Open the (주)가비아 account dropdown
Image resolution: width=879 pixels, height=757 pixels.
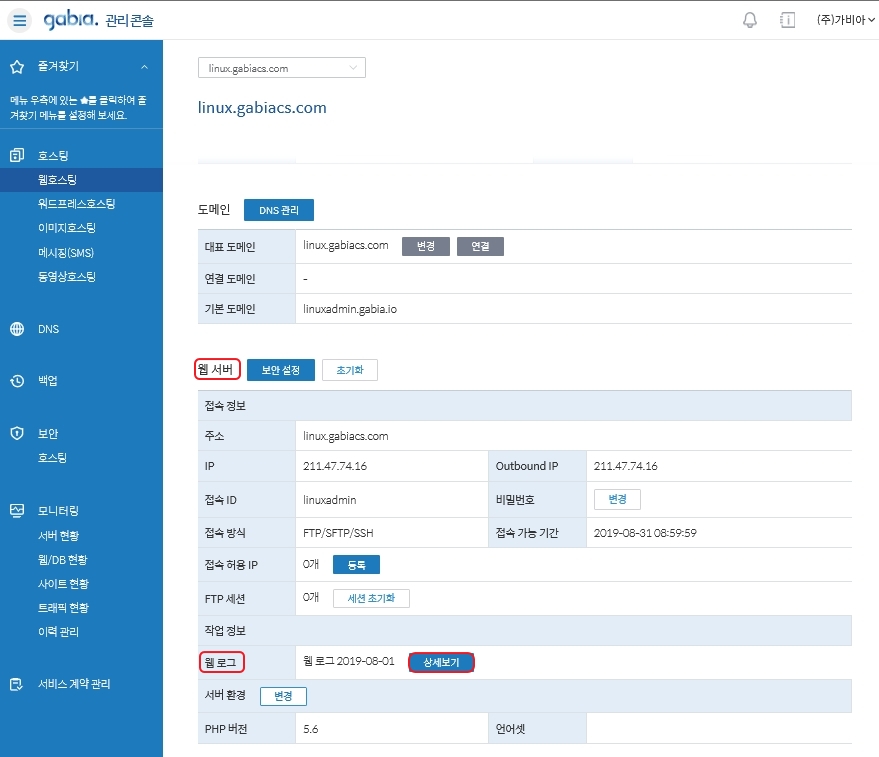pos(845,20)
